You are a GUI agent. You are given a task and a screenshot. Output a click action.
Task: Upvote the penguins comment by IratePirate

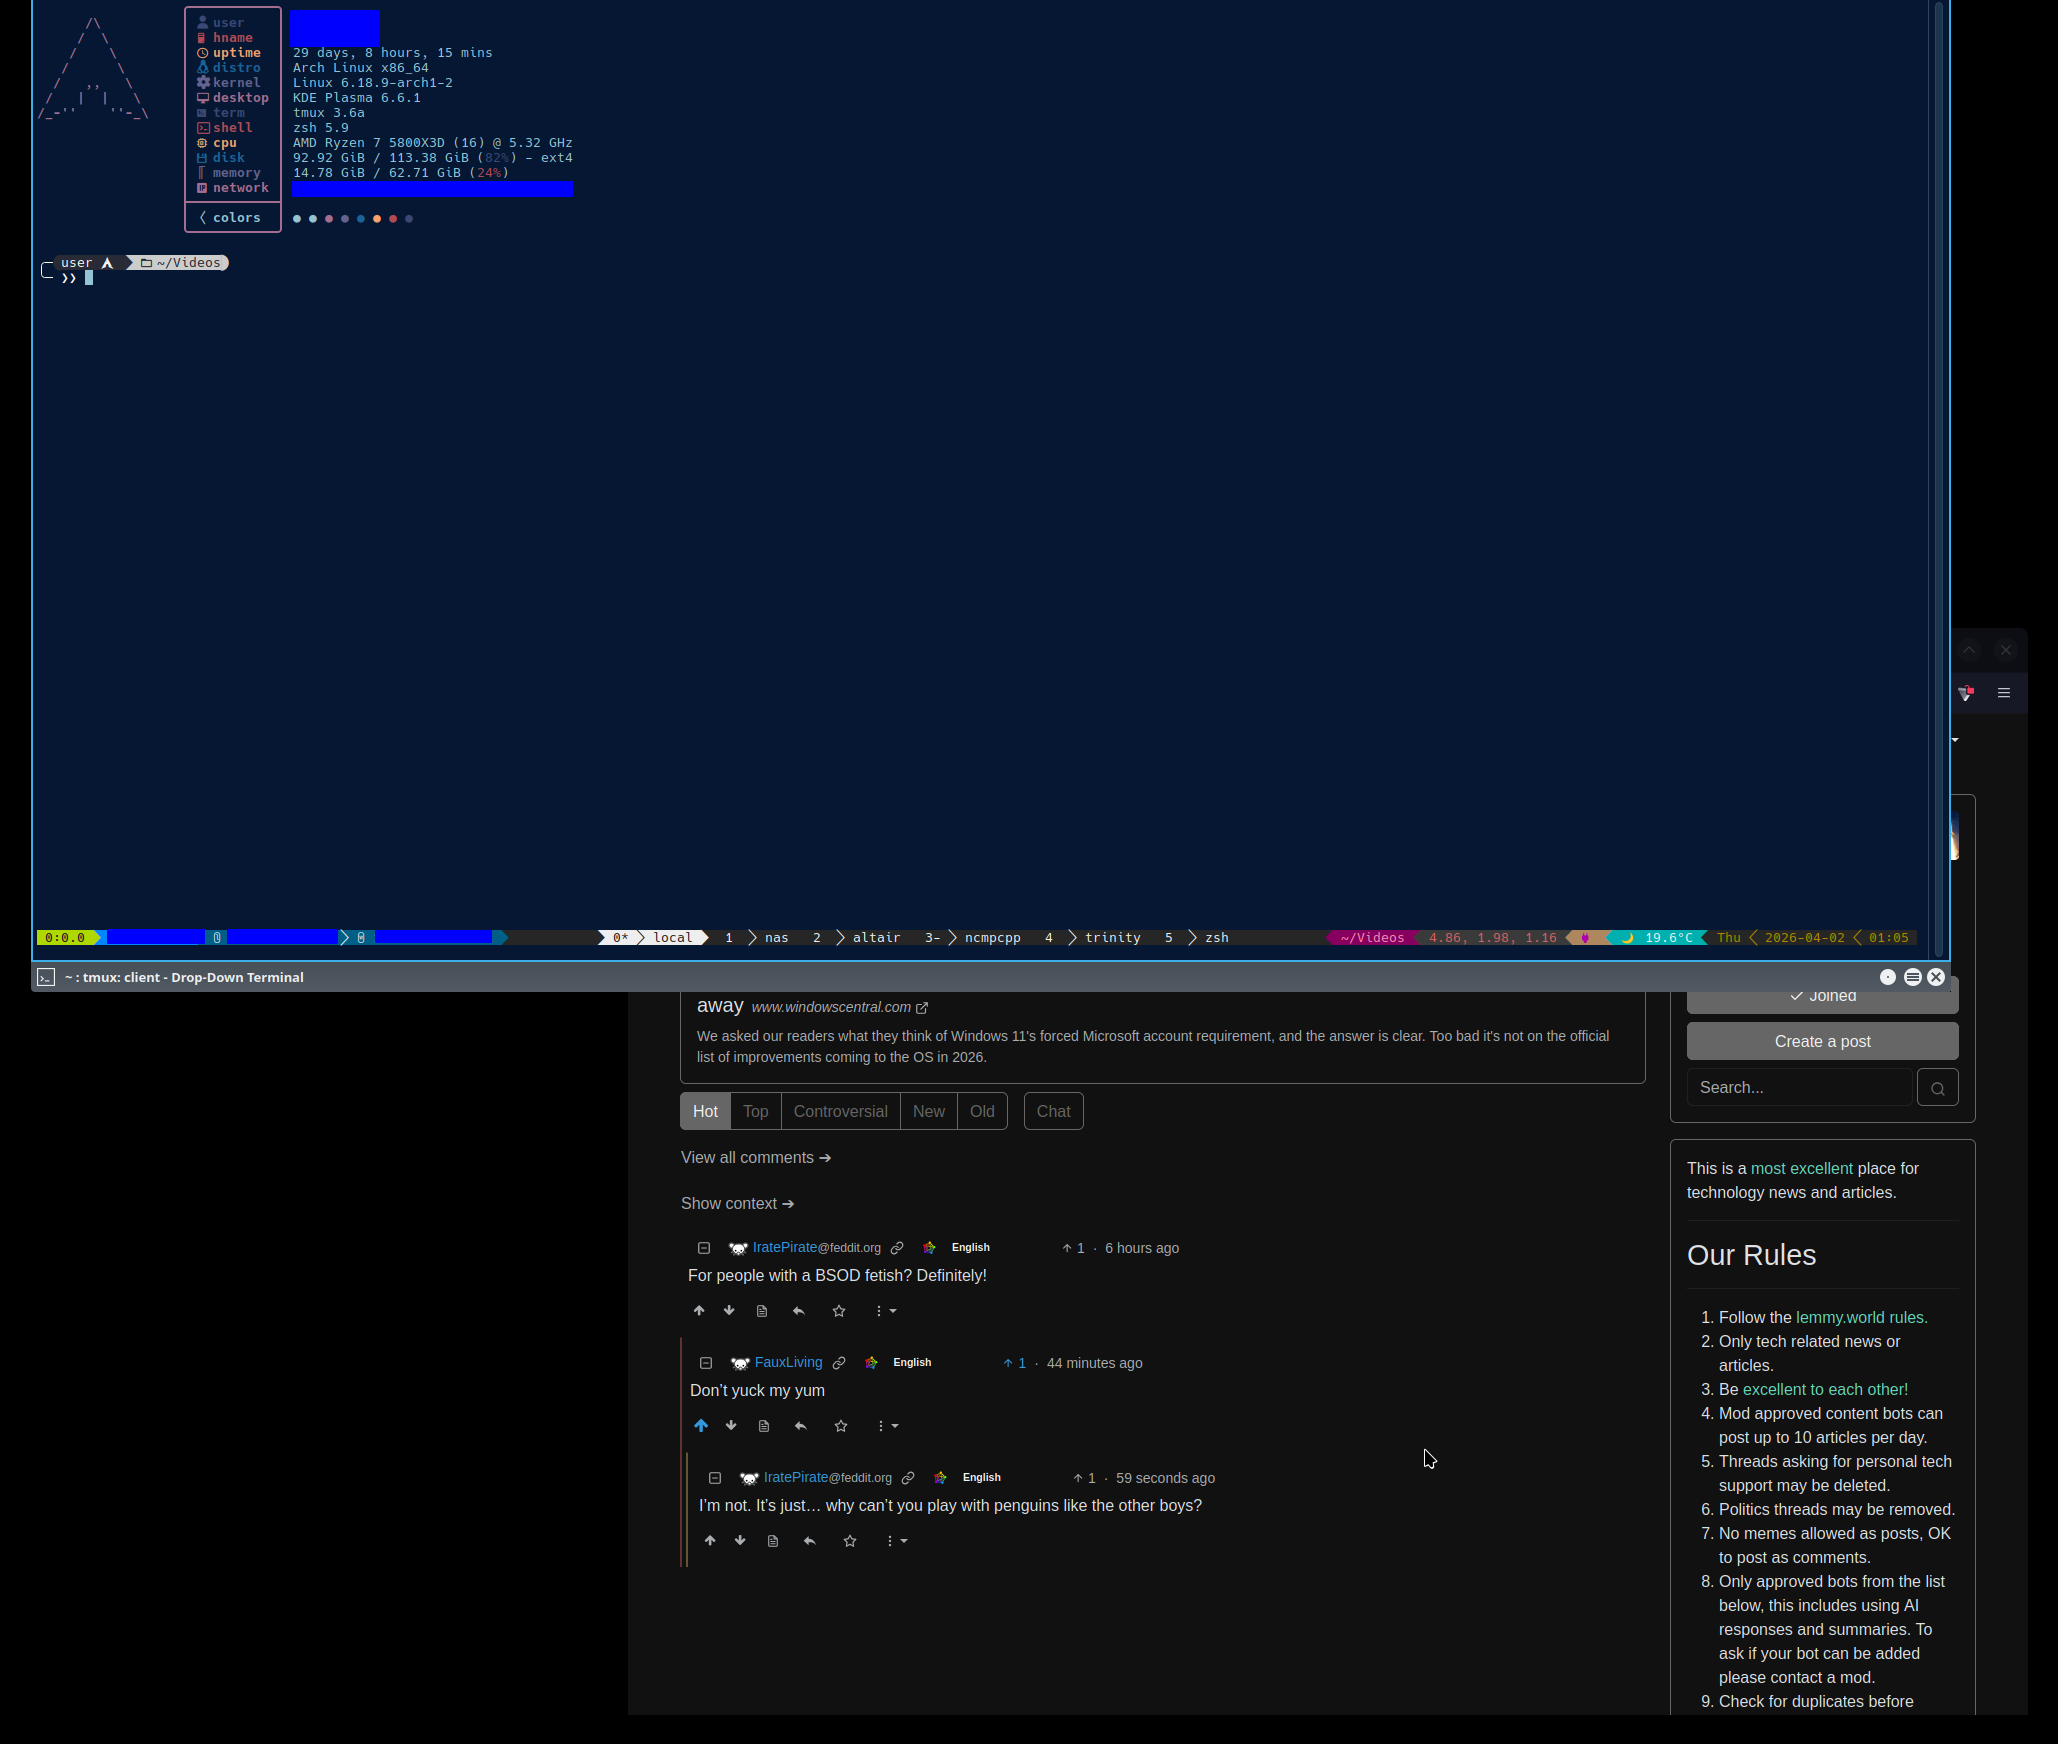pyautogui.click(x=710, y=1541)
